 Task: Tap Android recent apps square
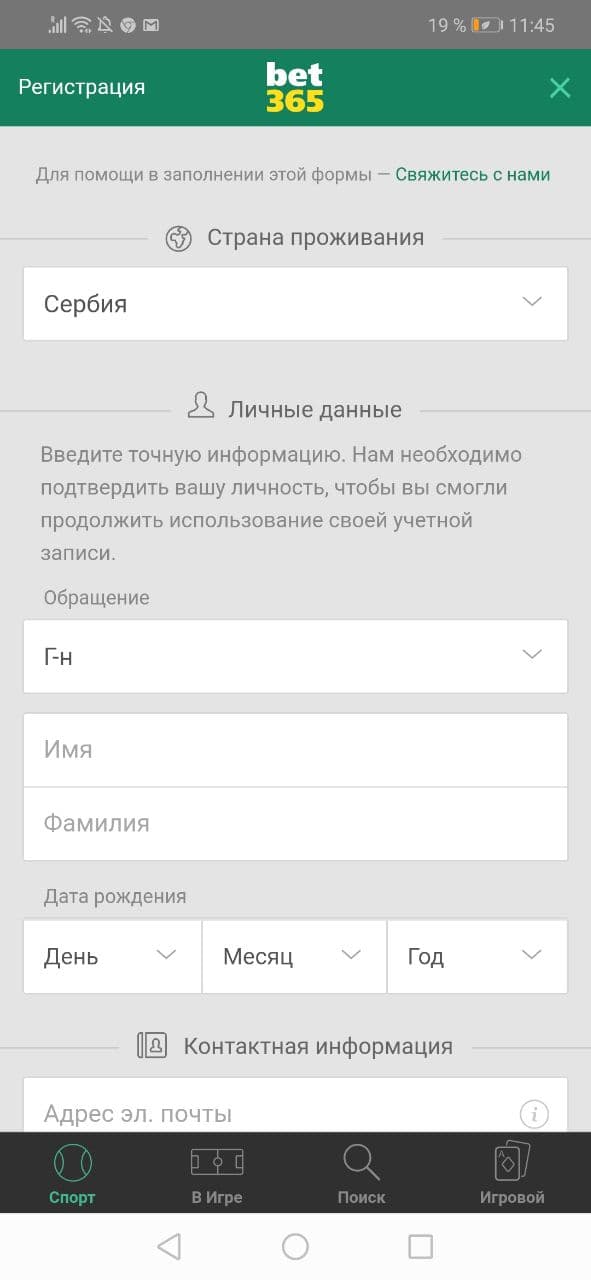(x=421, y=1246)
